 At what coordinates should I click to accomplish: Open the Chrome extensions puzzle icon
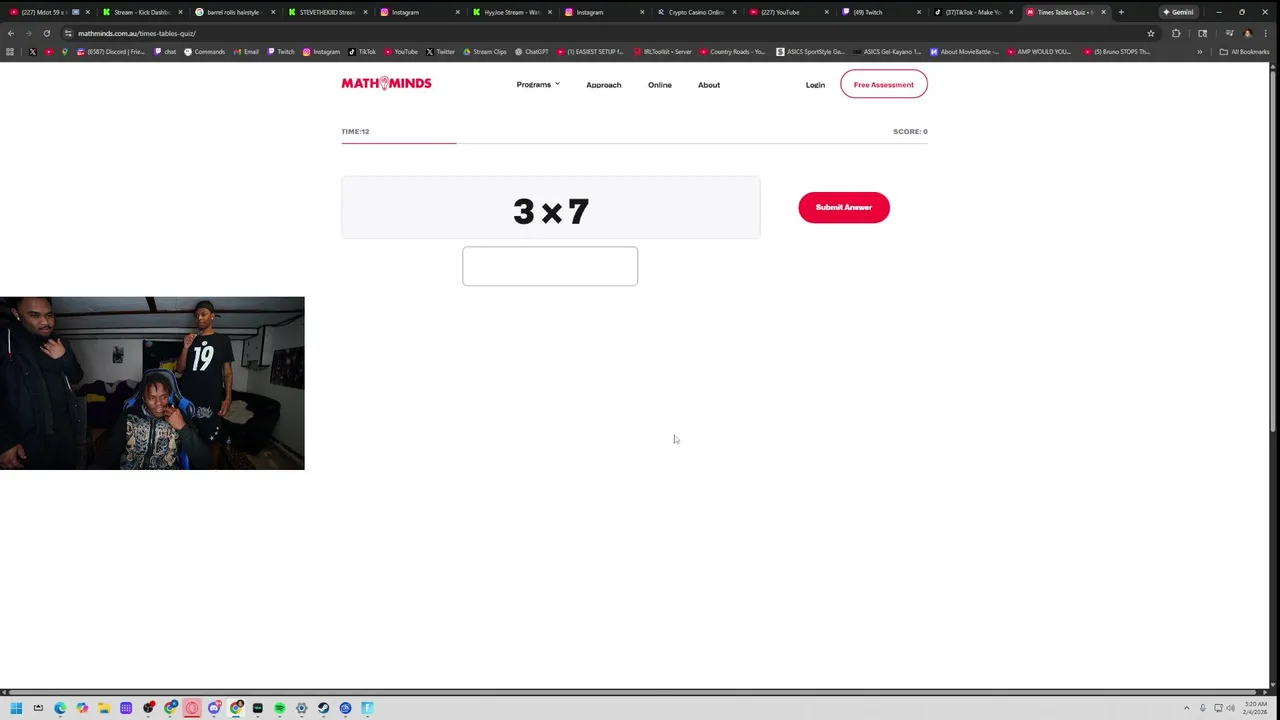(1176, 33)
